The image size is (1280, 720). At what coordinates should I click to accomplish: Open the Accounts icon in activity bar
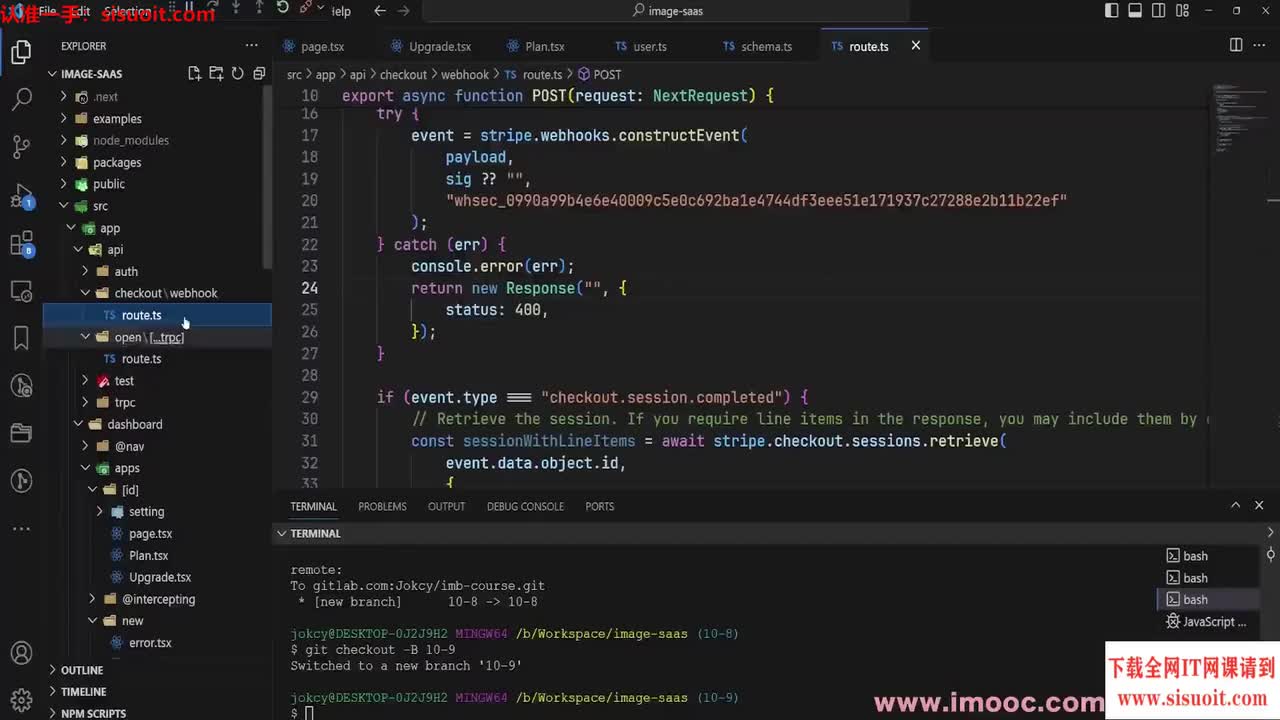coord(21,654)
